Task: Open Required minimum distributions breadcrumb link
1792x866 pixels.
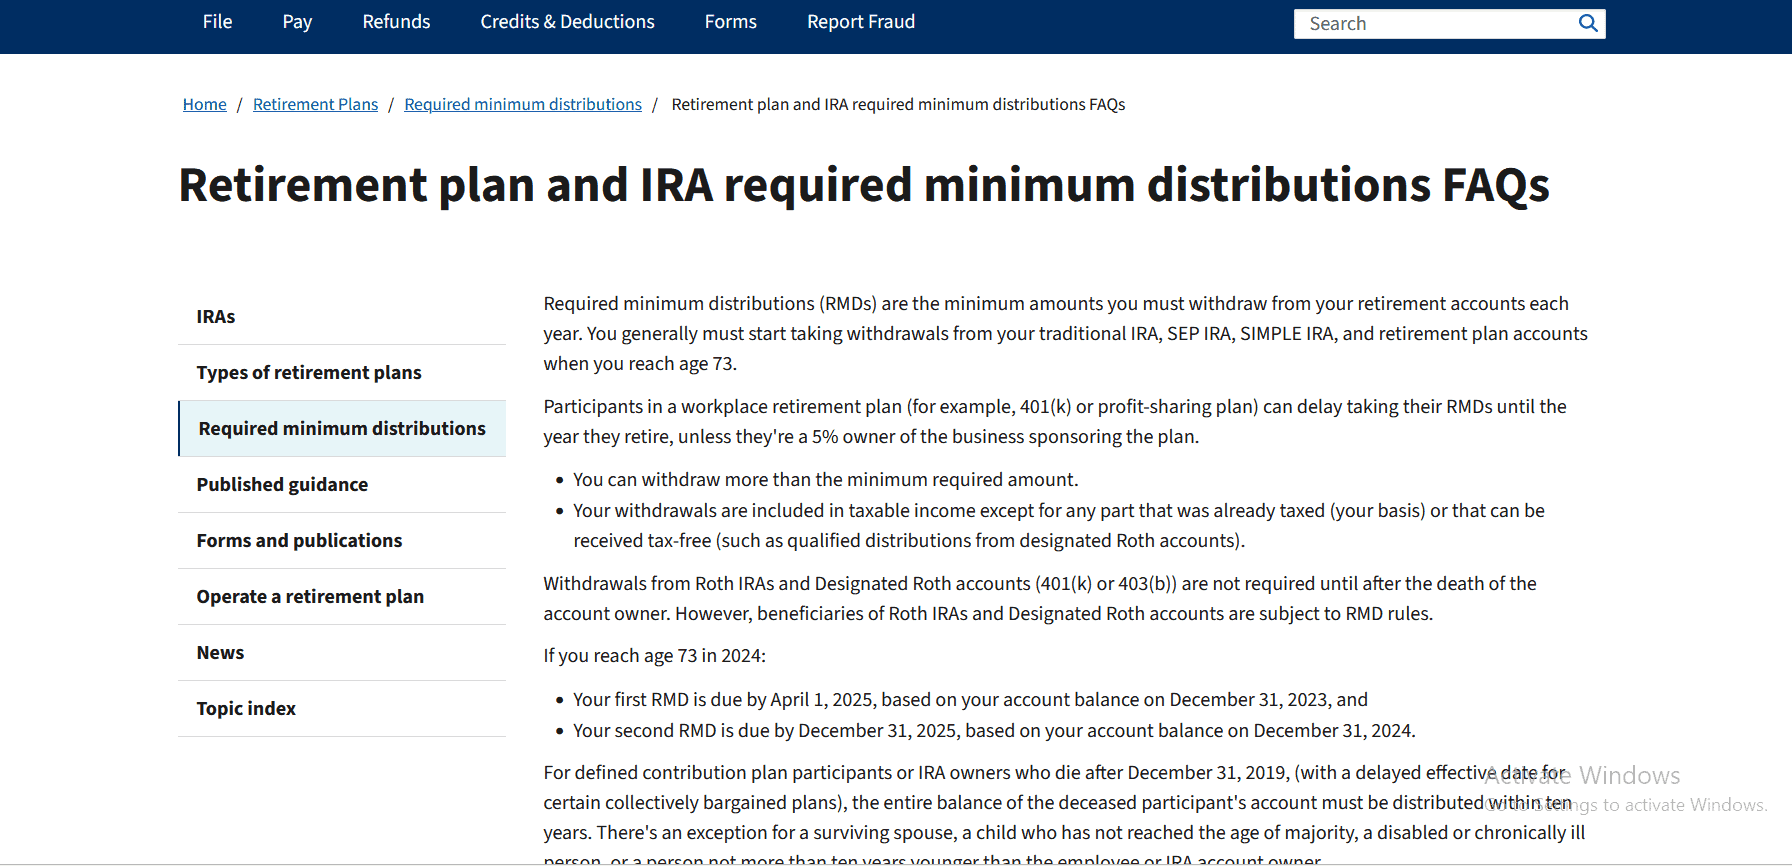Action: 523,104
